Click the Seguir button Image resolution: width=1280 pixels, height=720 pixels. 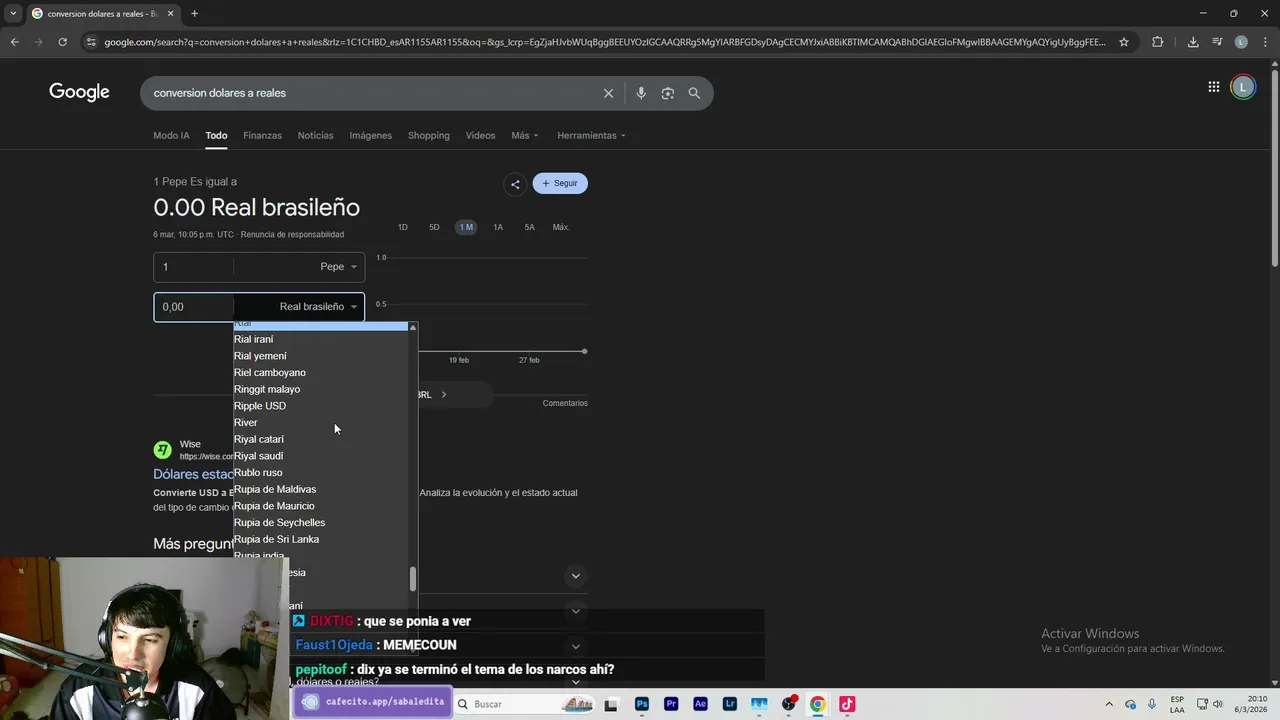[x=560, y=184]
